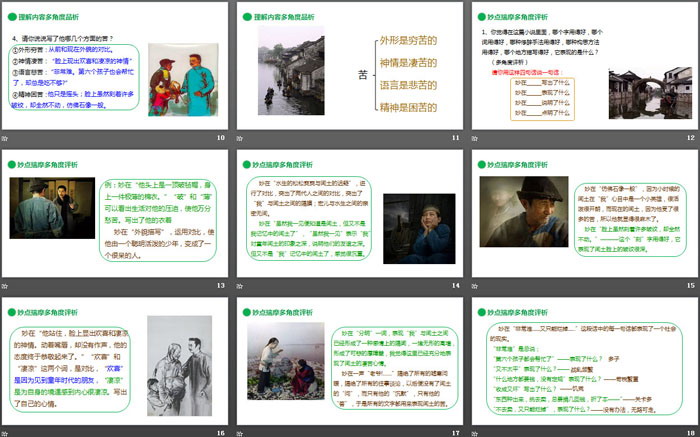Click the animation star icon under slide 17
The image size is (700, 437).
coord(241,432)
